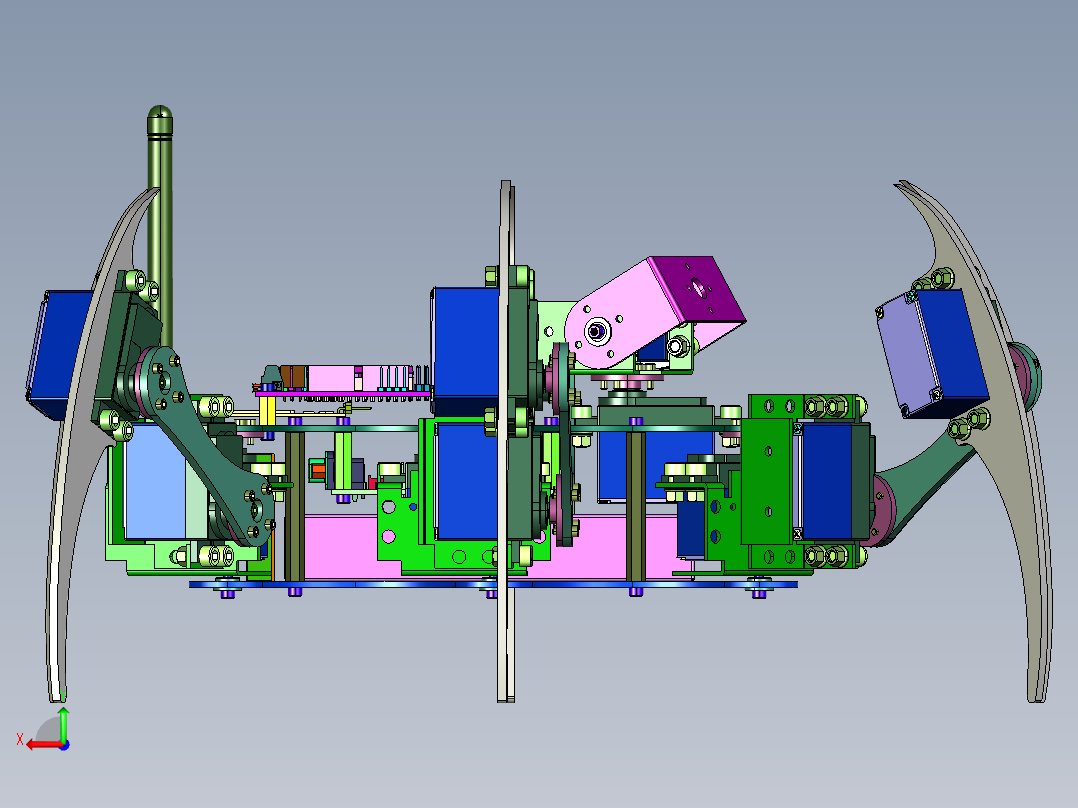
Task: Select the tall vertical center leg plate
Action: click(x=506, y=440)
